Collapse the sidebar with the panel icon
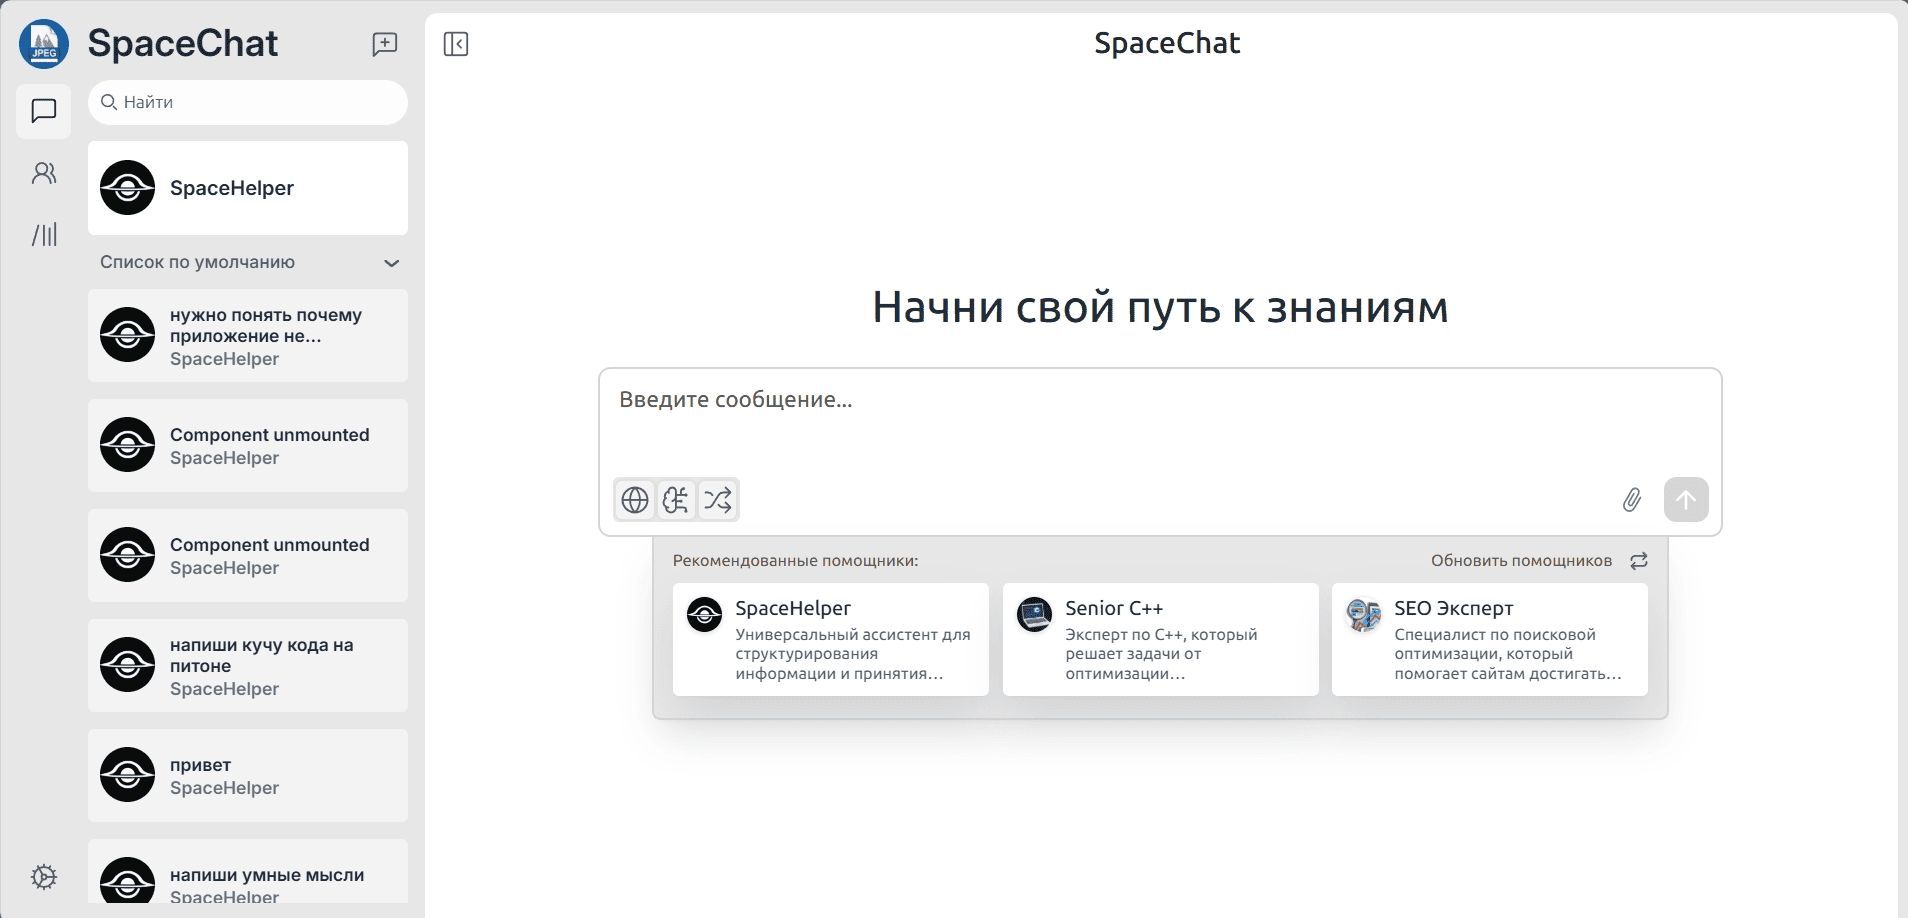Image resolution: width=1908 pixels, height=918 pixels. 456,44
